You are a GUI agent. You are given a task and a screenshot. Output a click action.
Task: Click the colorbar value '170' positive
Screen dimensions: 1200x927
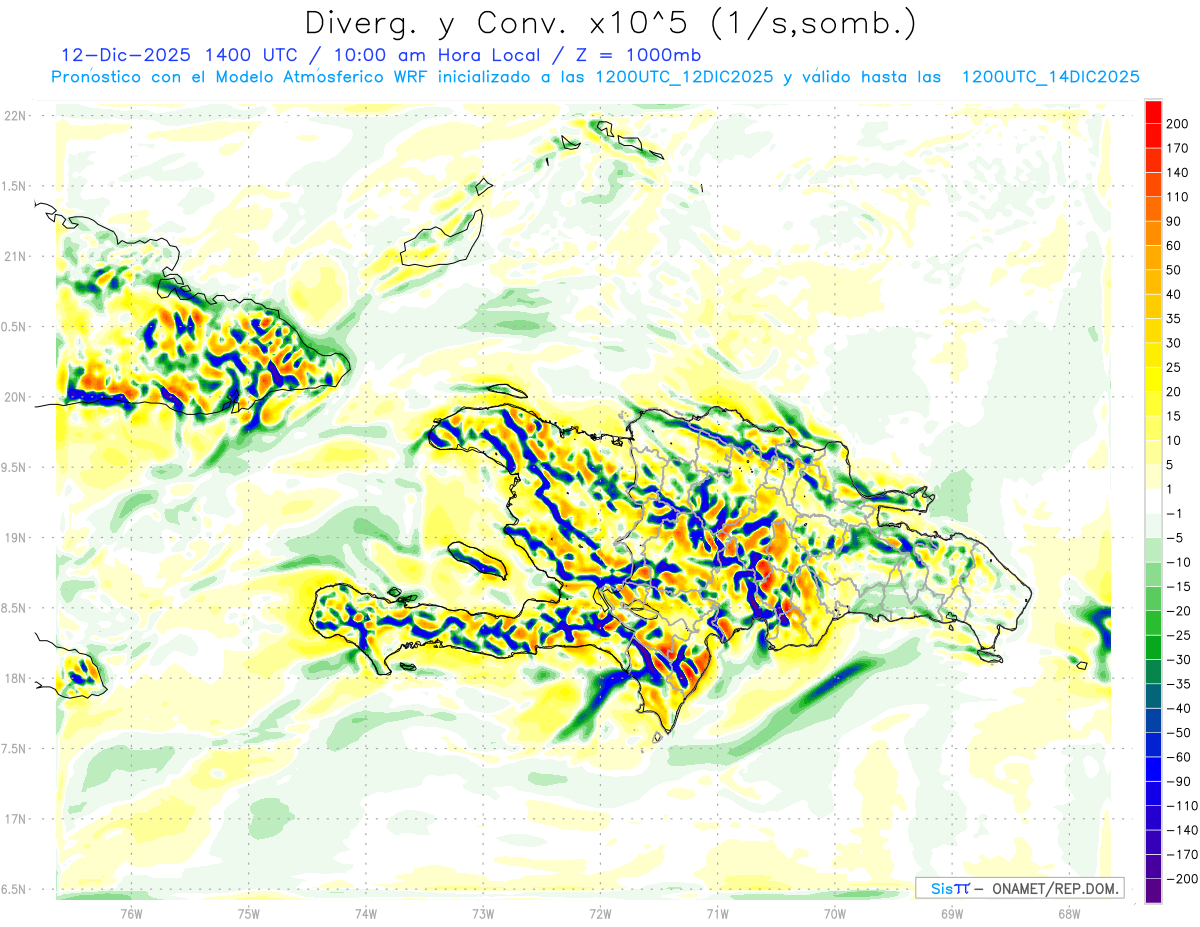[x=1177, y=148]
